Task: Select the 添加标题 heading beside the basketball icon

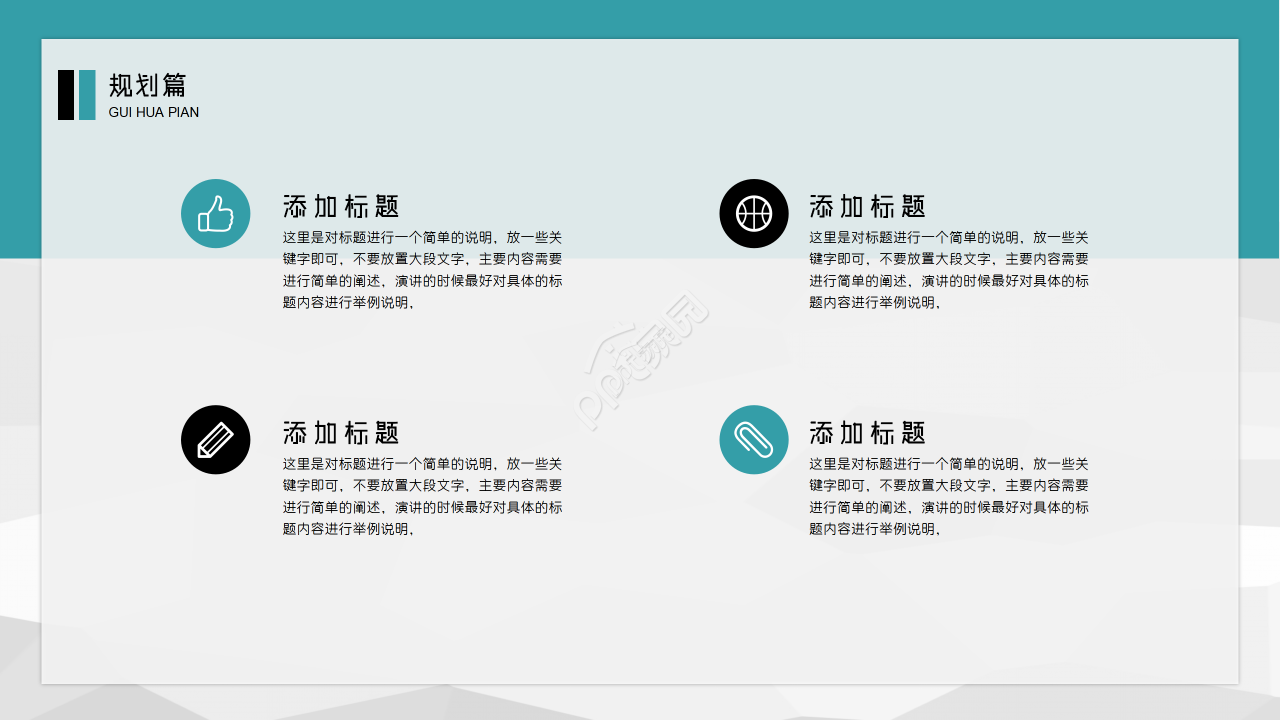Action: tap(867, 207)
